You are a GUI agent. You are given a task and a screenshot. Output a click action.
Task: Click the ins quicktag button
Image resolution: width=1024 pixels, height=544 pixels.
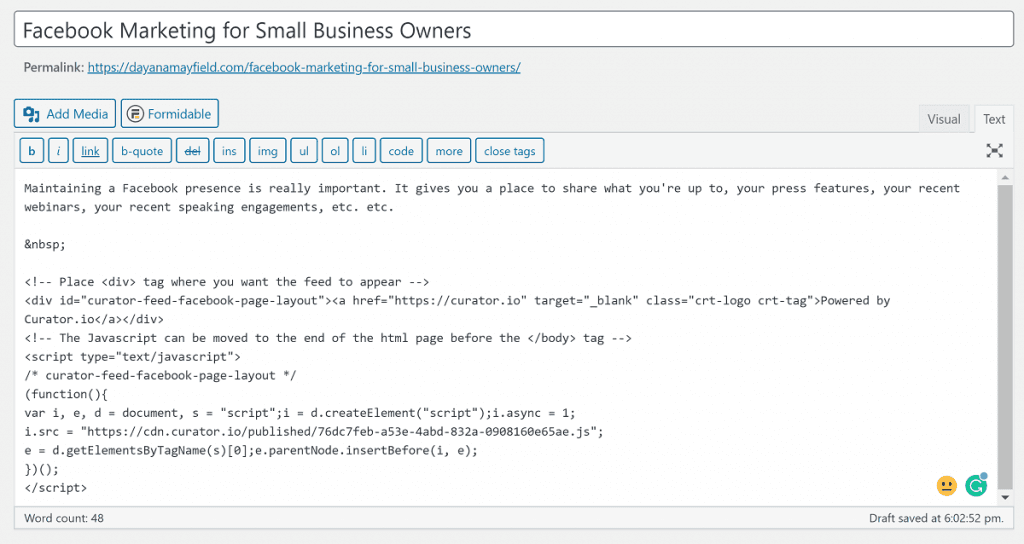coord(229,151)
